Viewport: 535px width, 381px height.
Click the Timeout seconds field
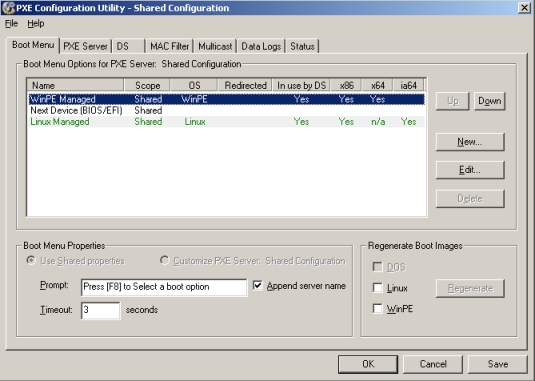[100, 310]
